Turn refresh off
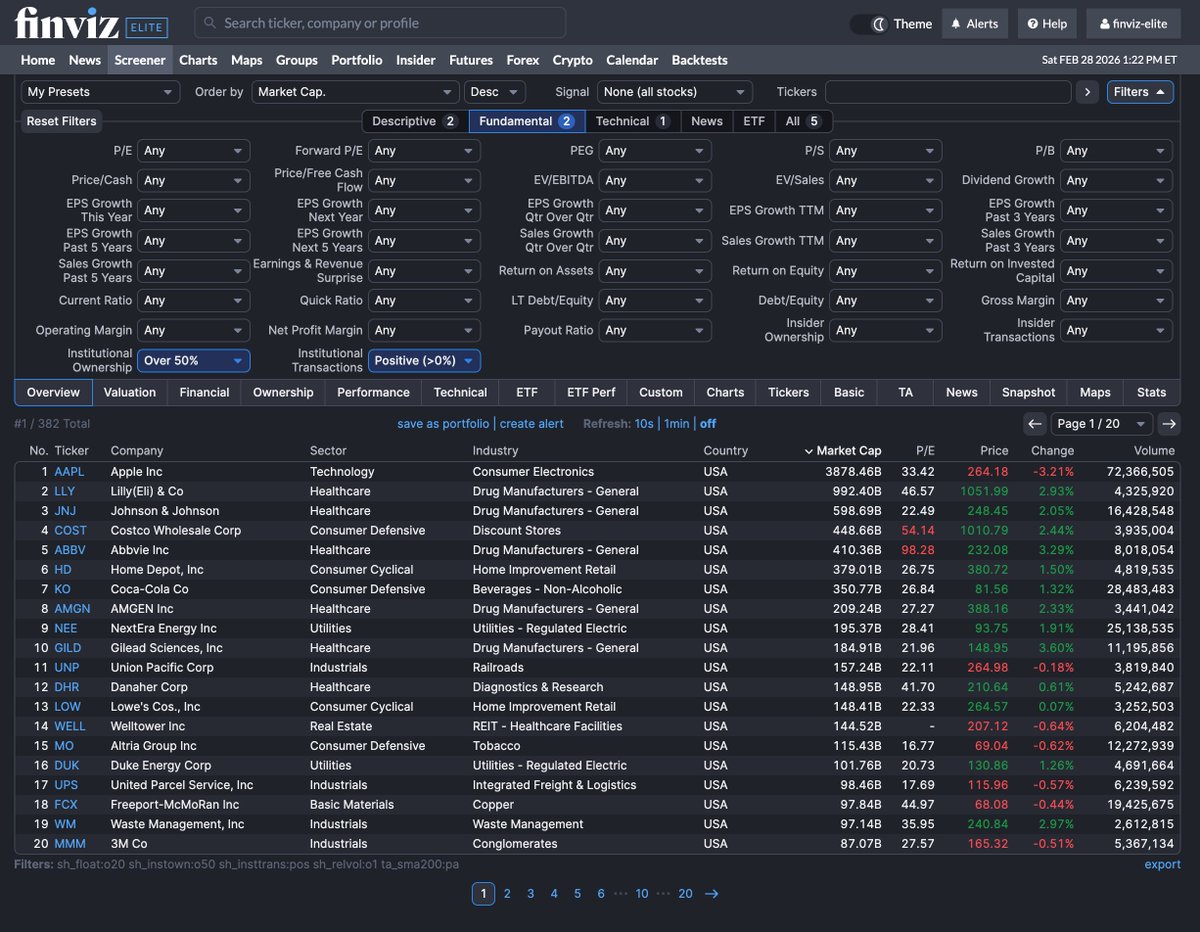1200x932 pixels. click(x=708, y=424)
